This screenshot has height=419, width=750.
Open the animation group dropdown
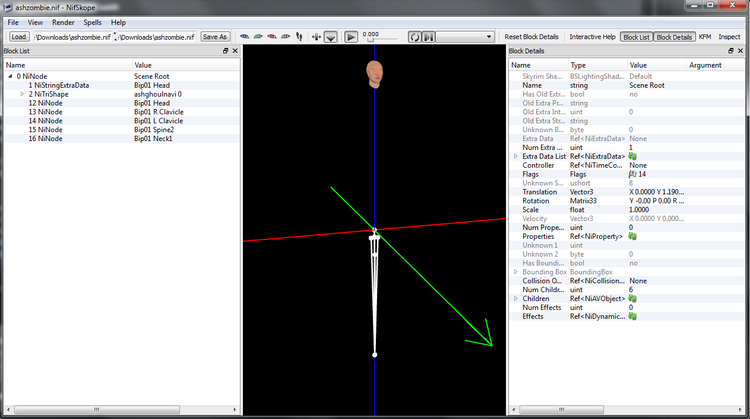pyautogui.click(x=464, y=37)
